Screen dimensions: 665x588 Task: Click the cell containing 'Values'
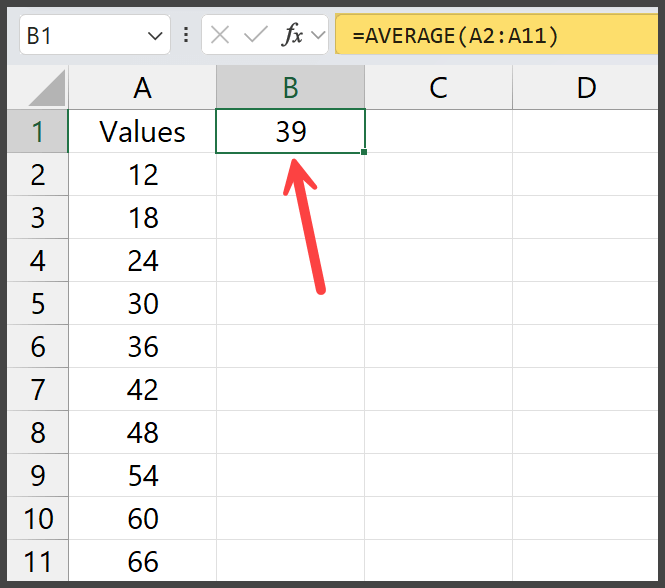tap(142, 131)
